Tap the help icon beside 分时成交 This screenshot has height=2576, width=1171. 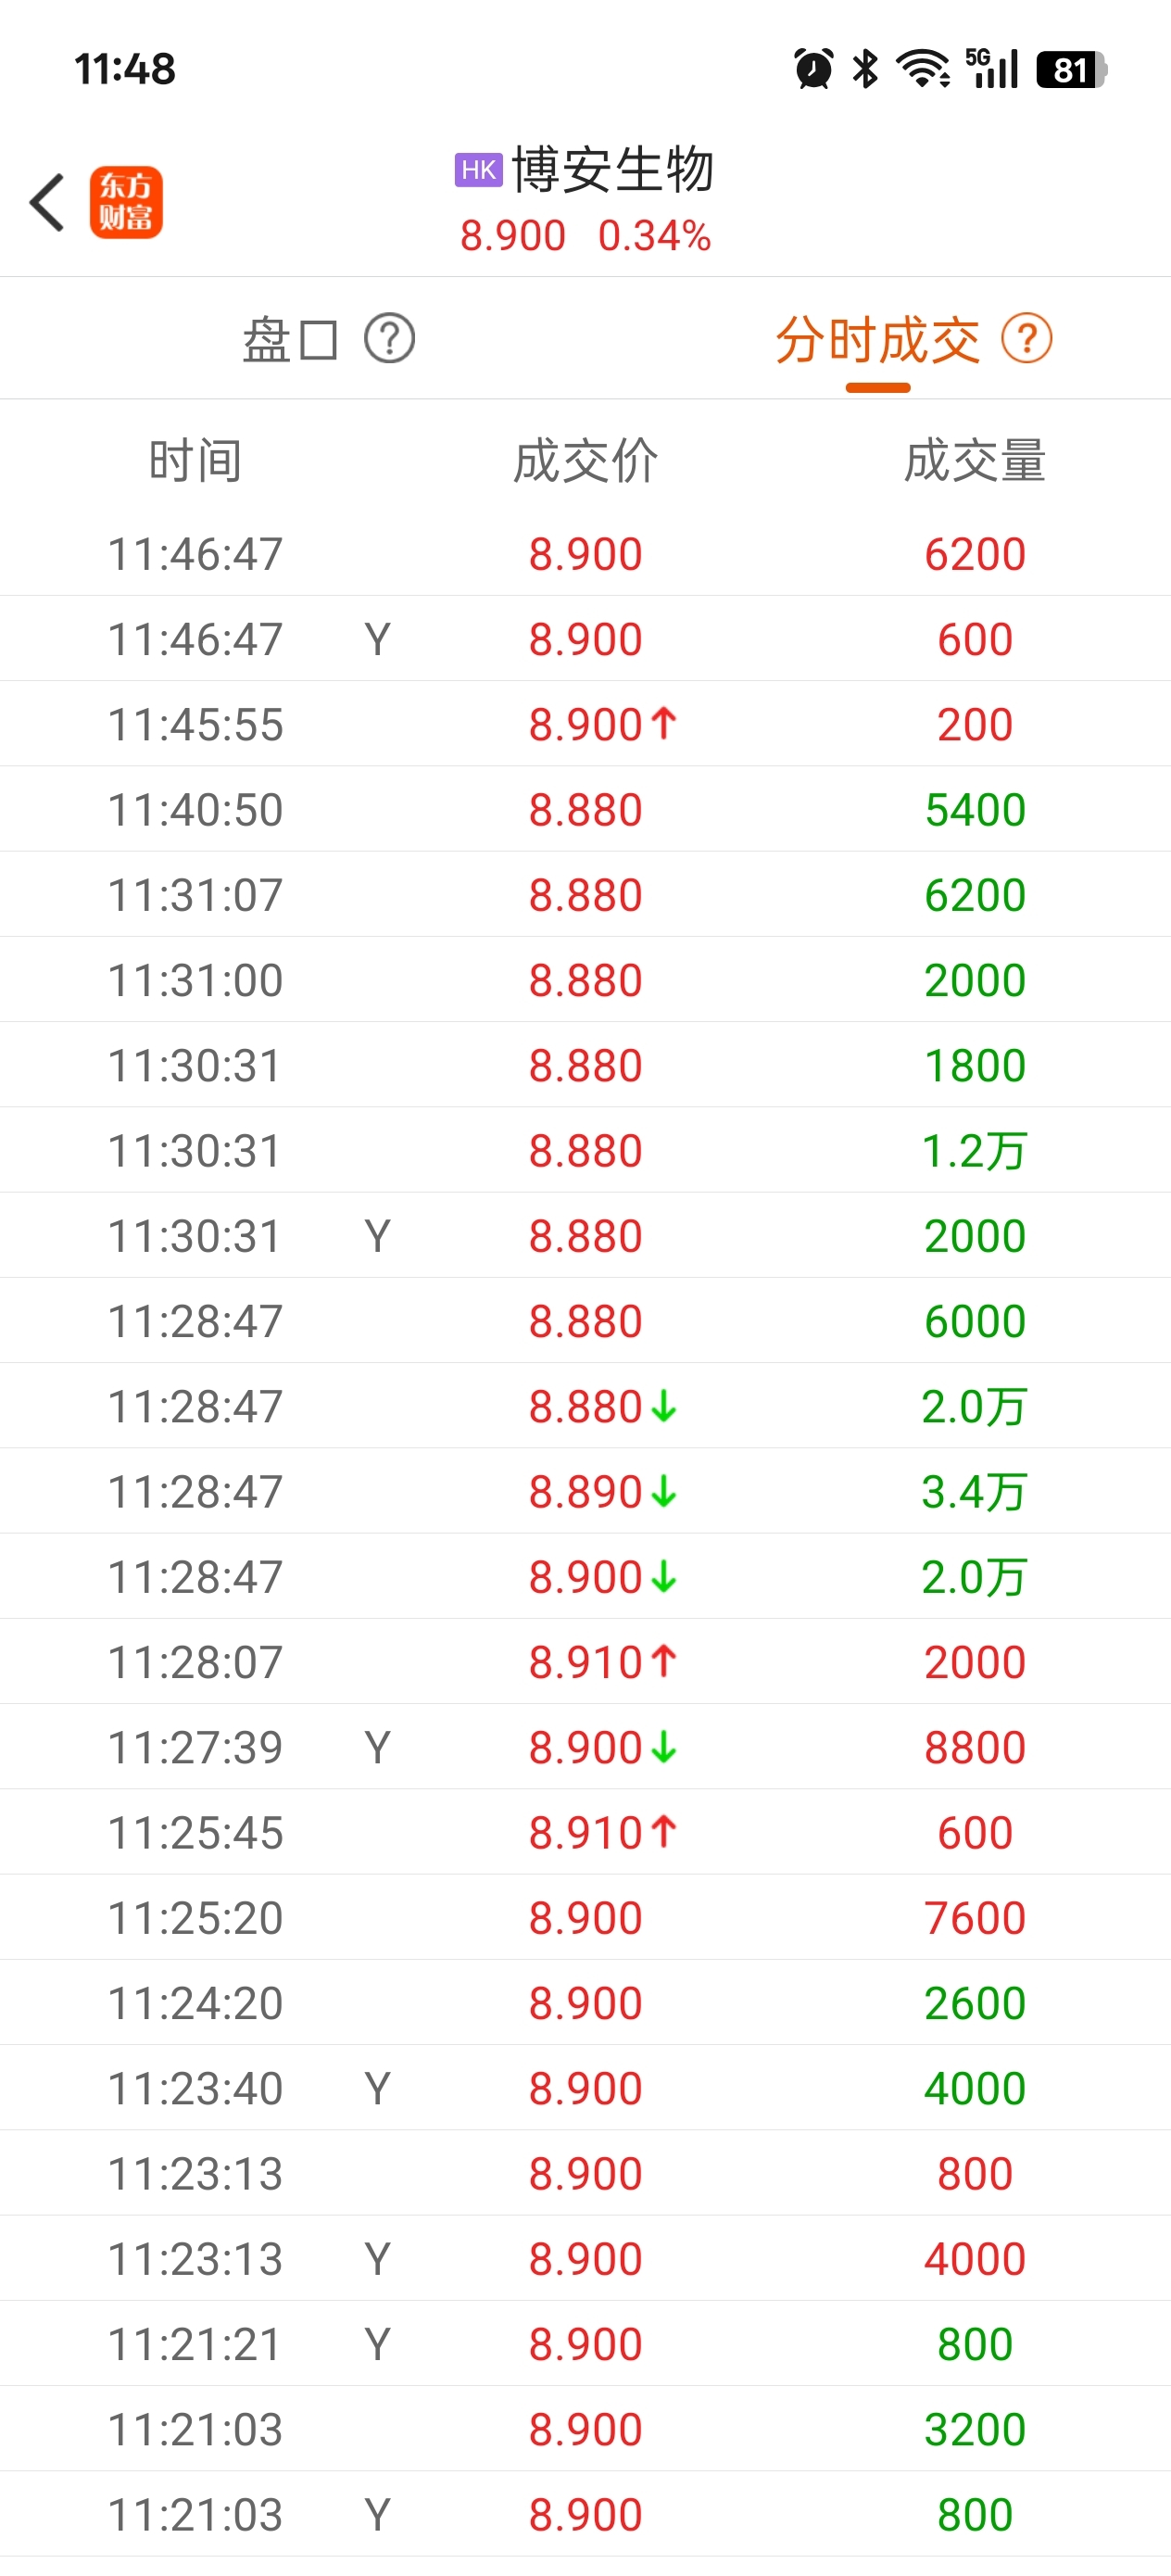(1027, 339)
